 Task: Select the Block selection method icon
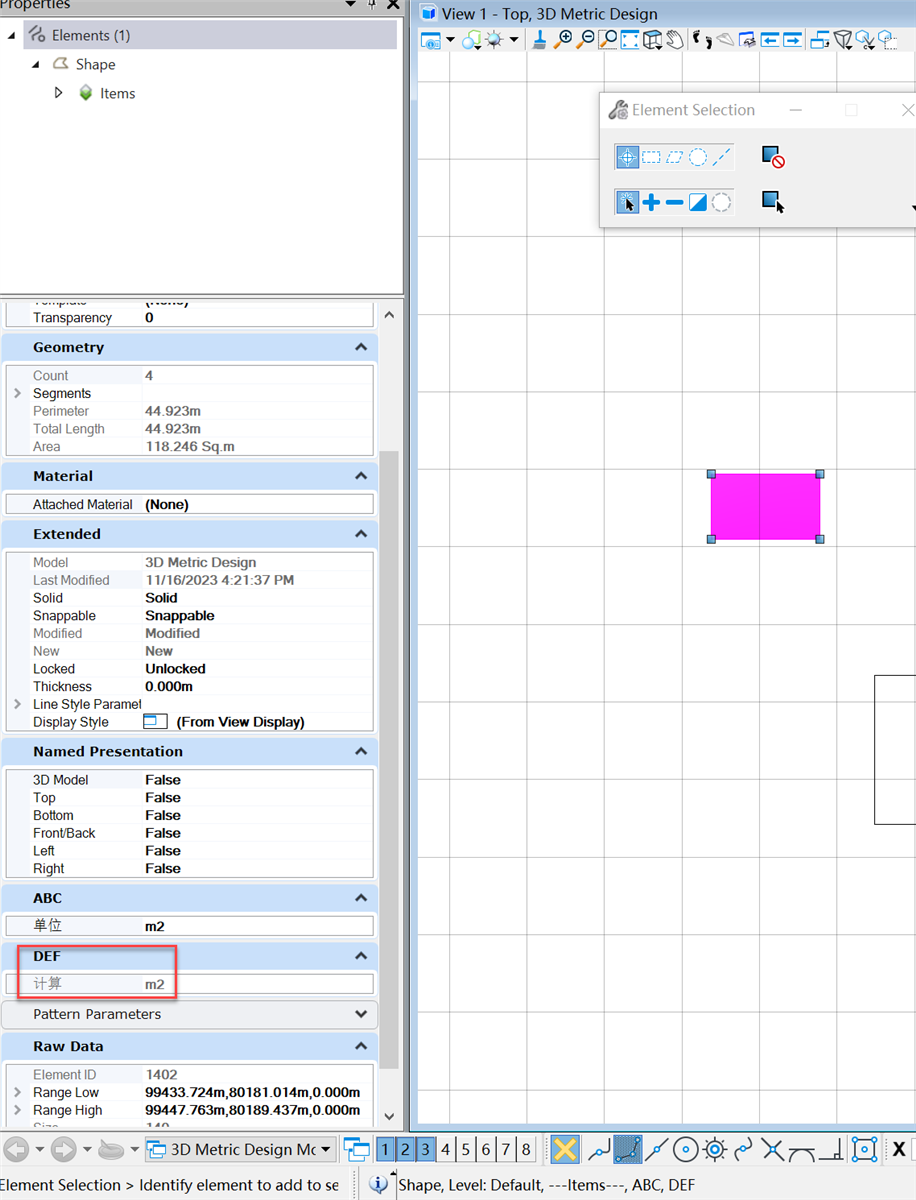pos(651,157)
